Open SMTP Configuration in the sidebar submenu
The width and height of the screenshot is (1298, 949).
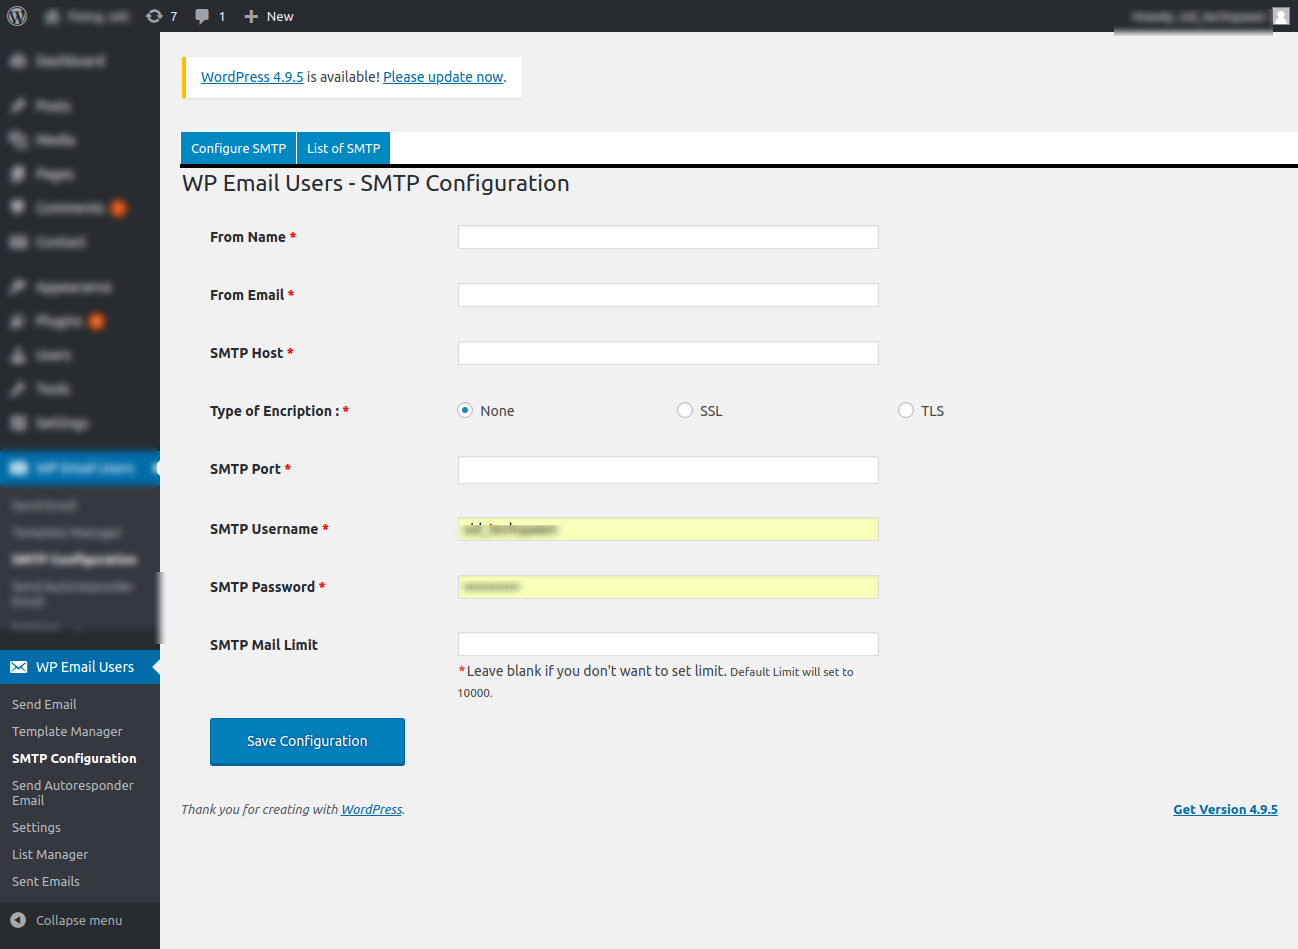(x=74, y=758)
